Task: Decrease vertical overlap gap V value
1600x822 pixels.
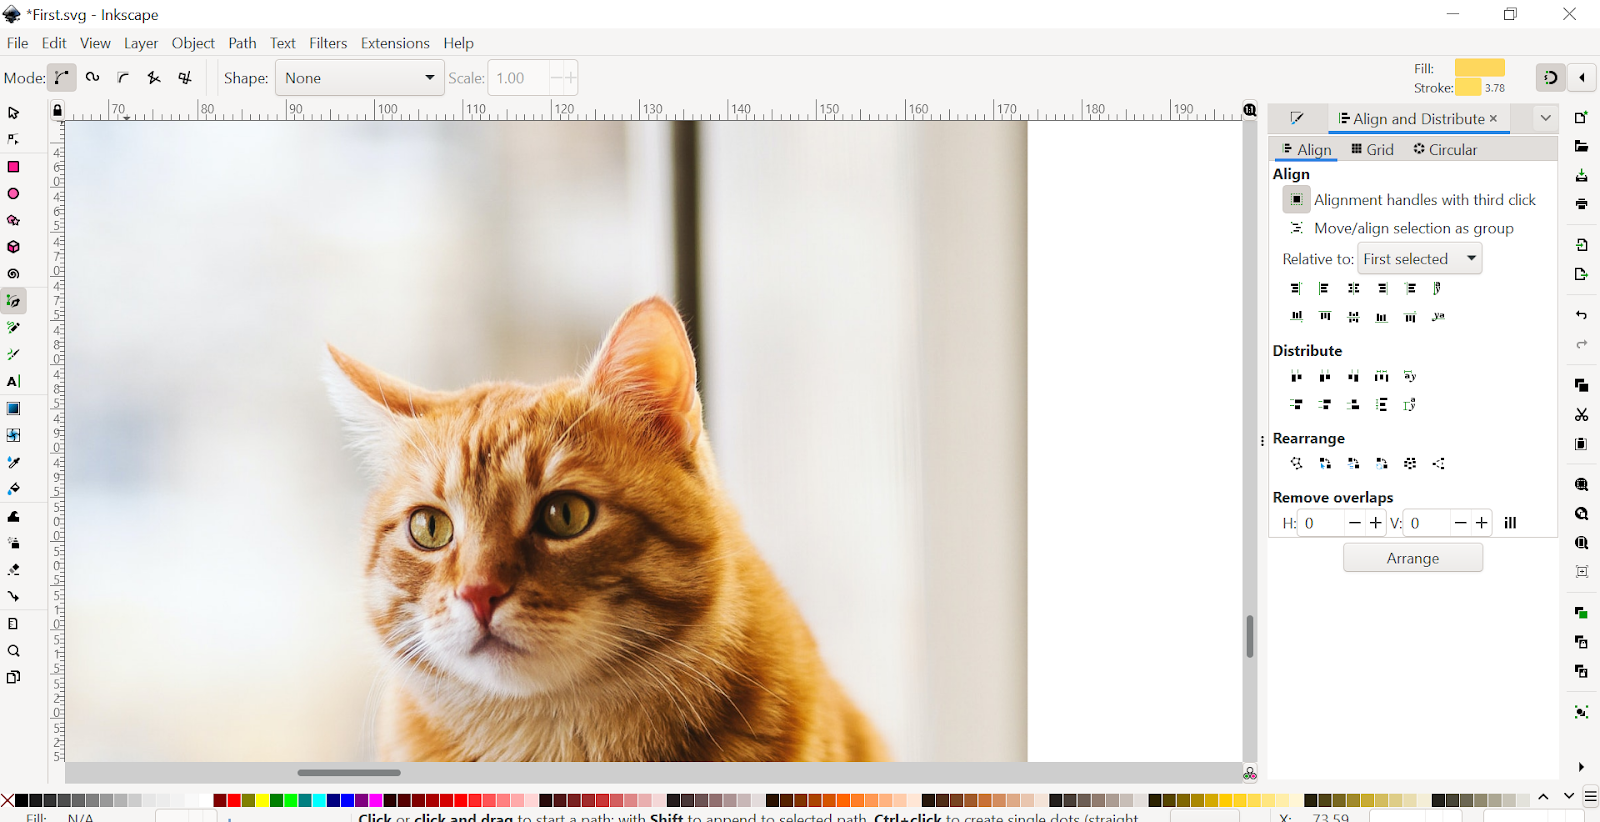Action: 1460,523
